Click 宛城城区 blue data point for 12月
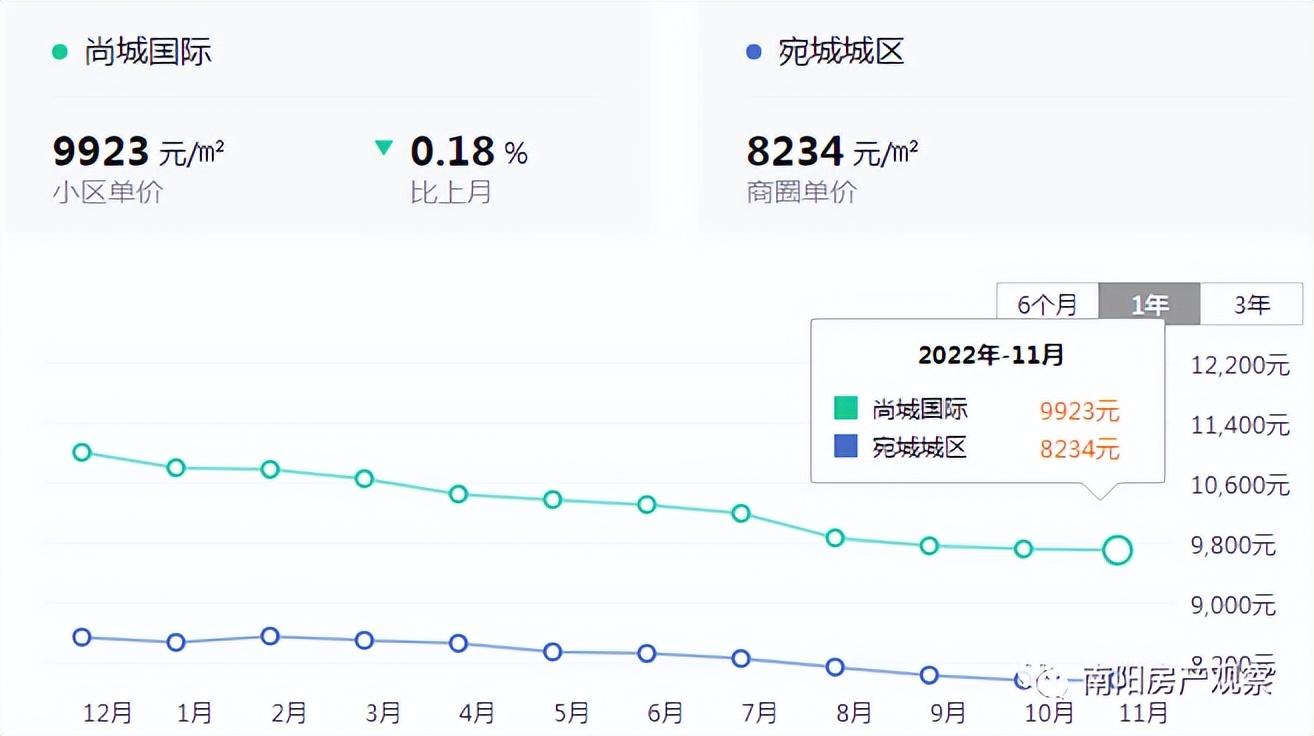This screenshot has height=736, width=1314. pos(82,637)
